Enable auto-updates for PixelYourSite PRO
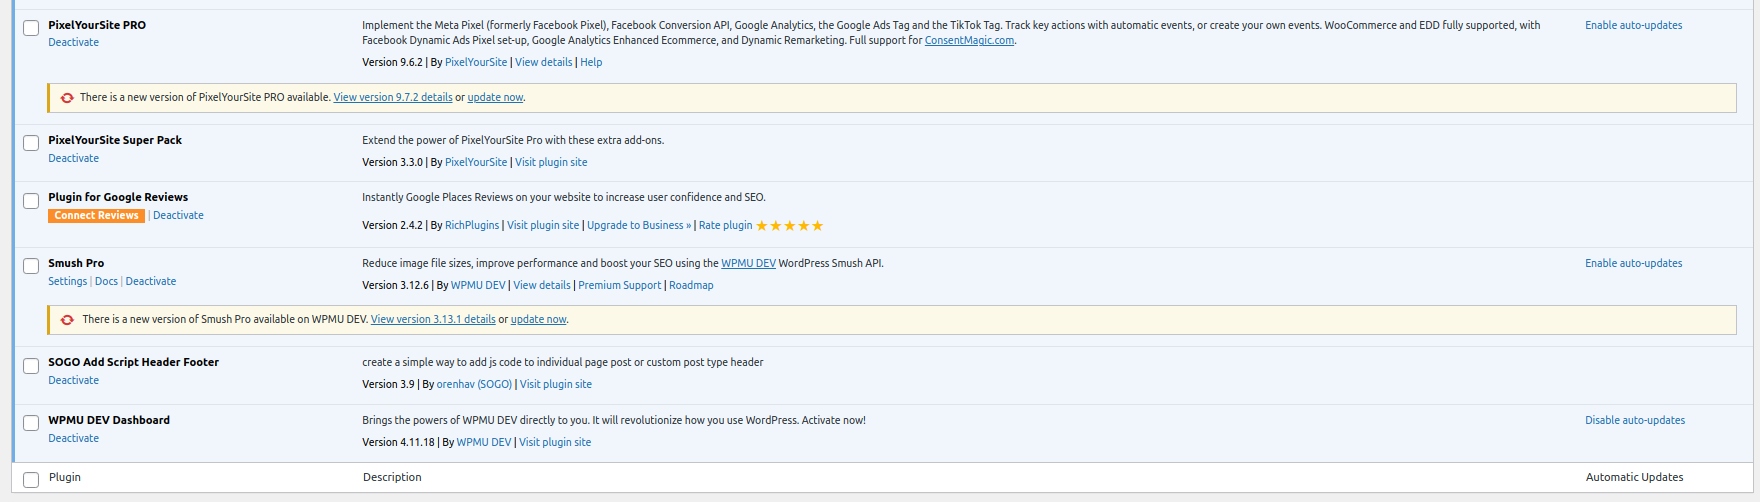This screenshot has height=502, width=1760. click(x=1633, y=25)
